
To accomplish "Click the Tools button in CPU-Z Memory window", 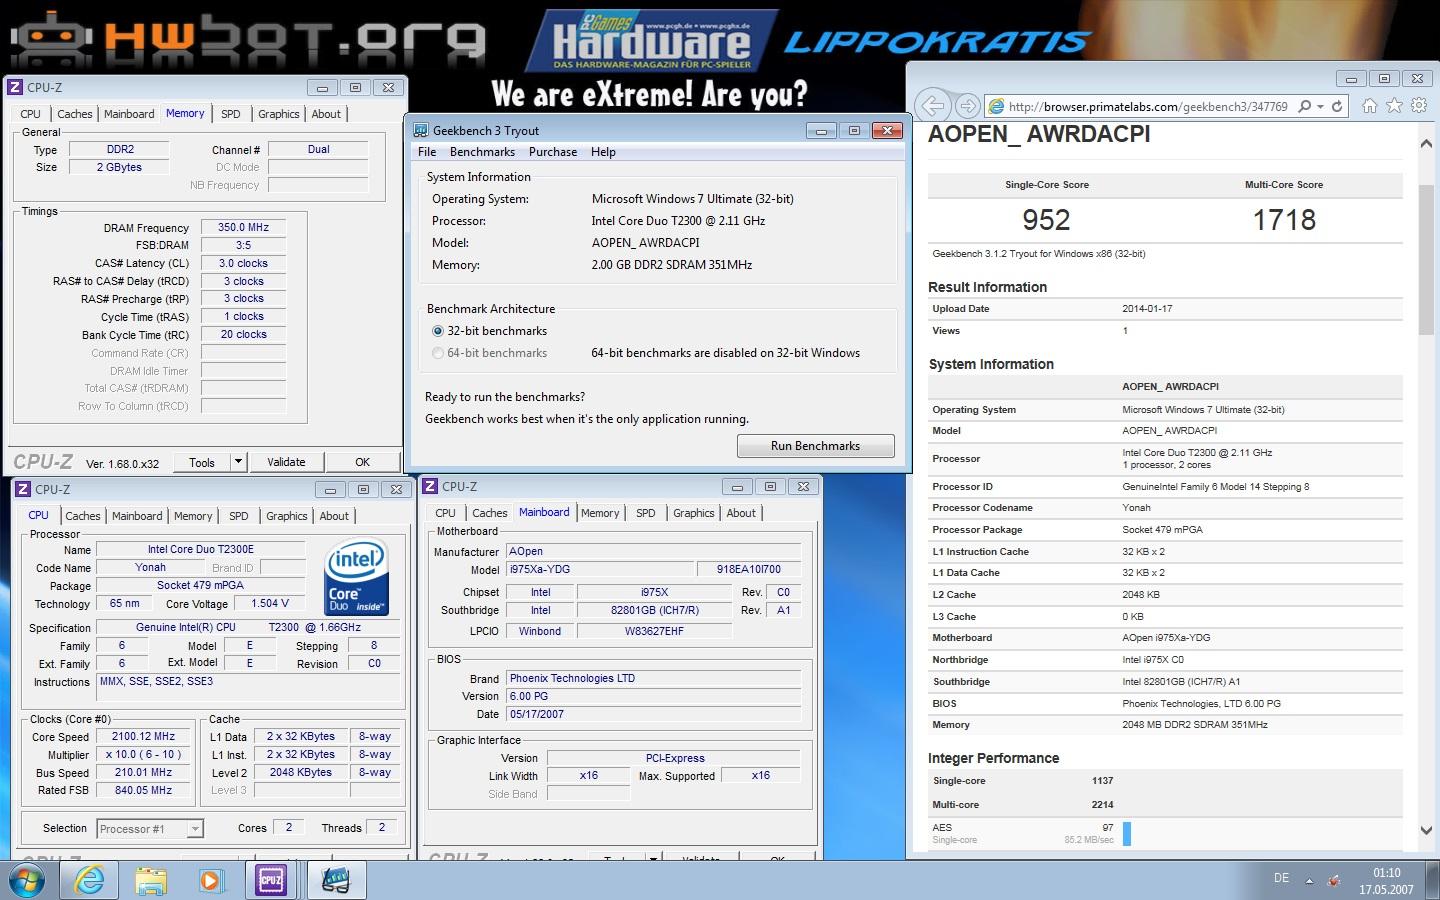I will coord(202,462).
